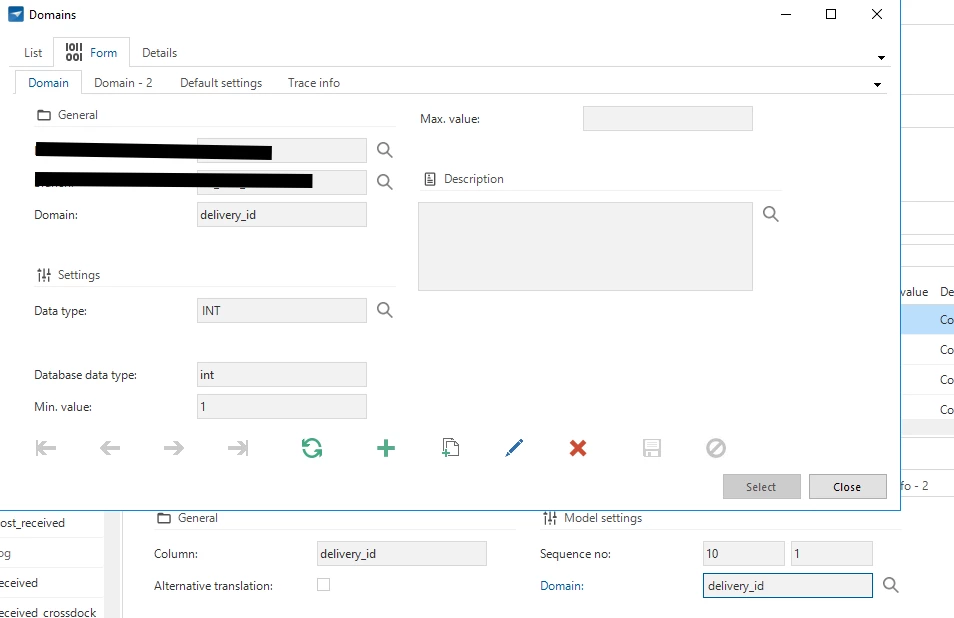
Task: Click the Max. value field
Action: point(667,119)
